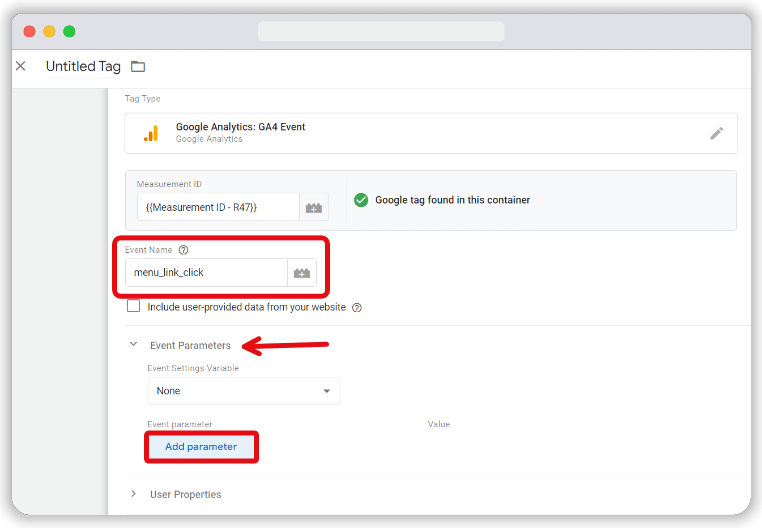
Task: Click the Value column header
Action: [x=439, y=424]
